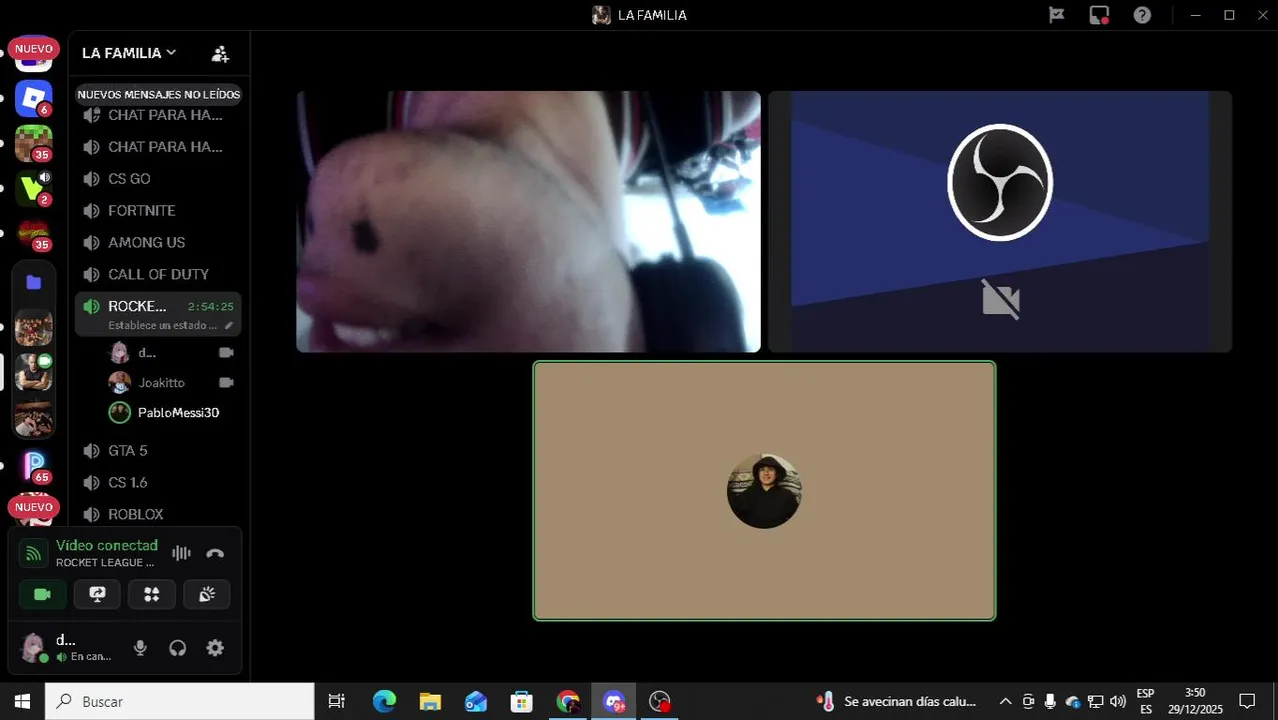1278x720 pixels.
Task: Join the CALL OF DUTY voice channel
Action: 159,275
